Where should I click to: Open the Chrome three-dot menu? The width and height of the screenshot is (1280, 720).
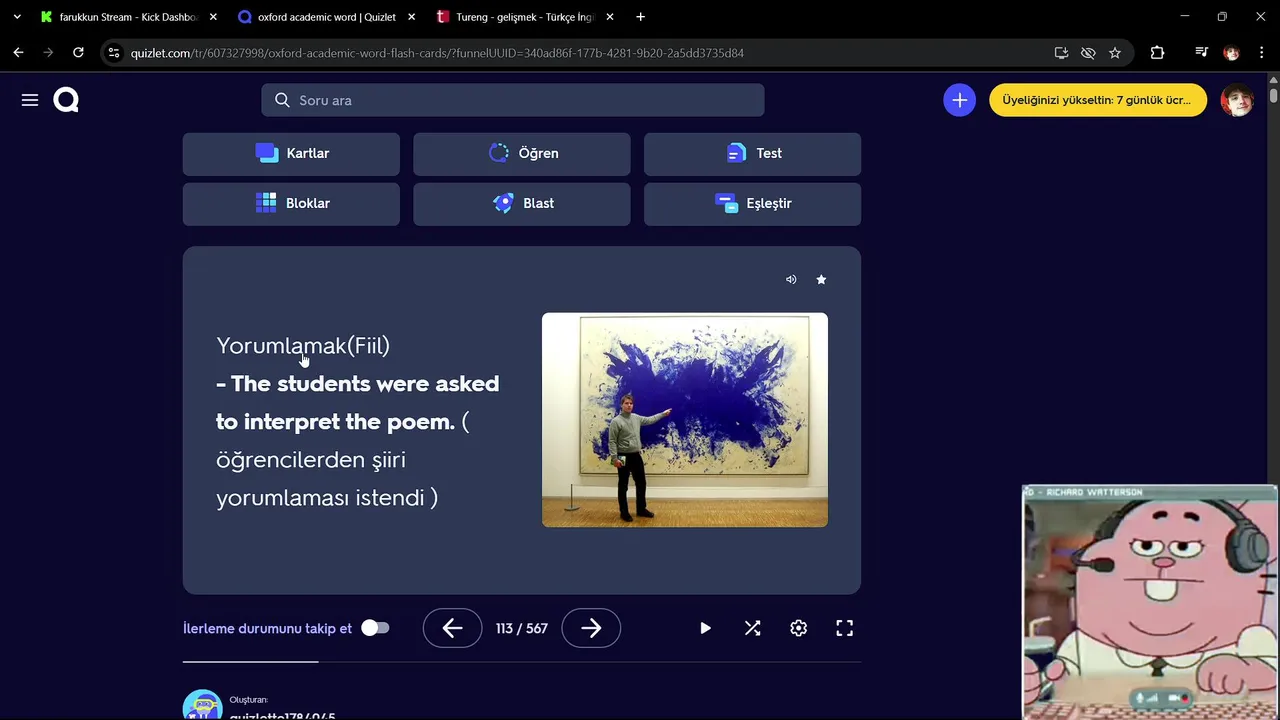pos(1261,53)
